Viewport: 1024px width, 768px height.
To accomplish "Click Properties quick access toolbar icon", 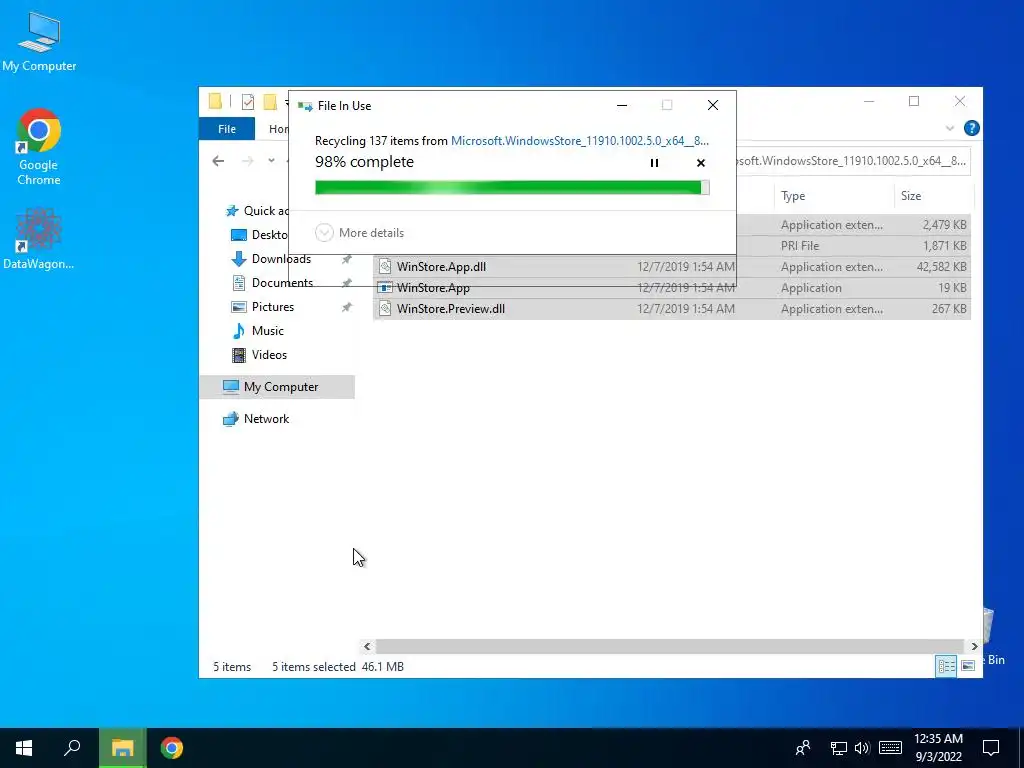I will (x=248, y=102).
